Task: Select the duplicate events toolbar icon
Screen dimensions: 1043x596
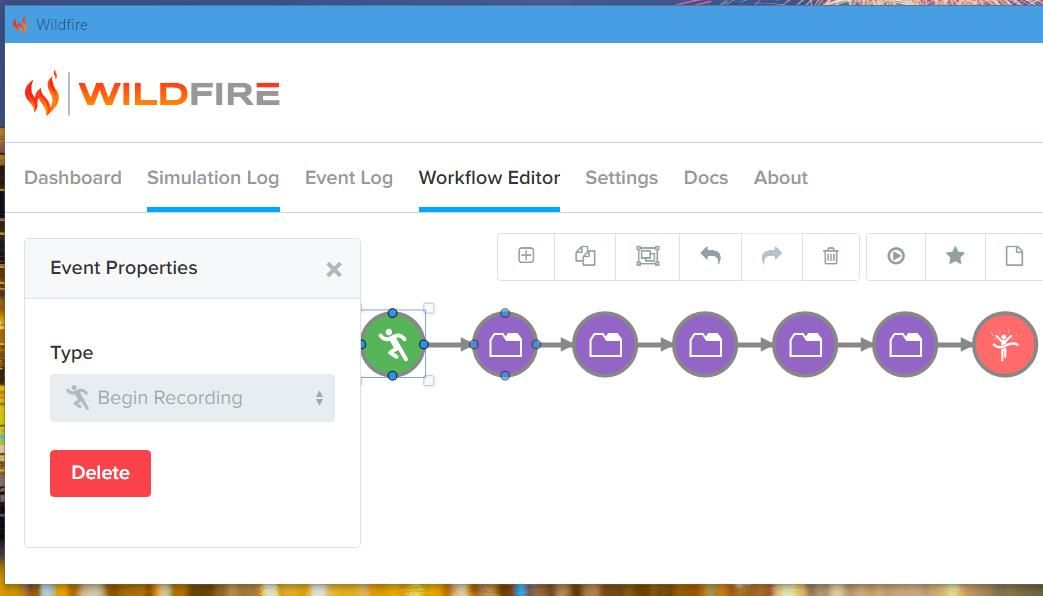Action: click(585, 256)
